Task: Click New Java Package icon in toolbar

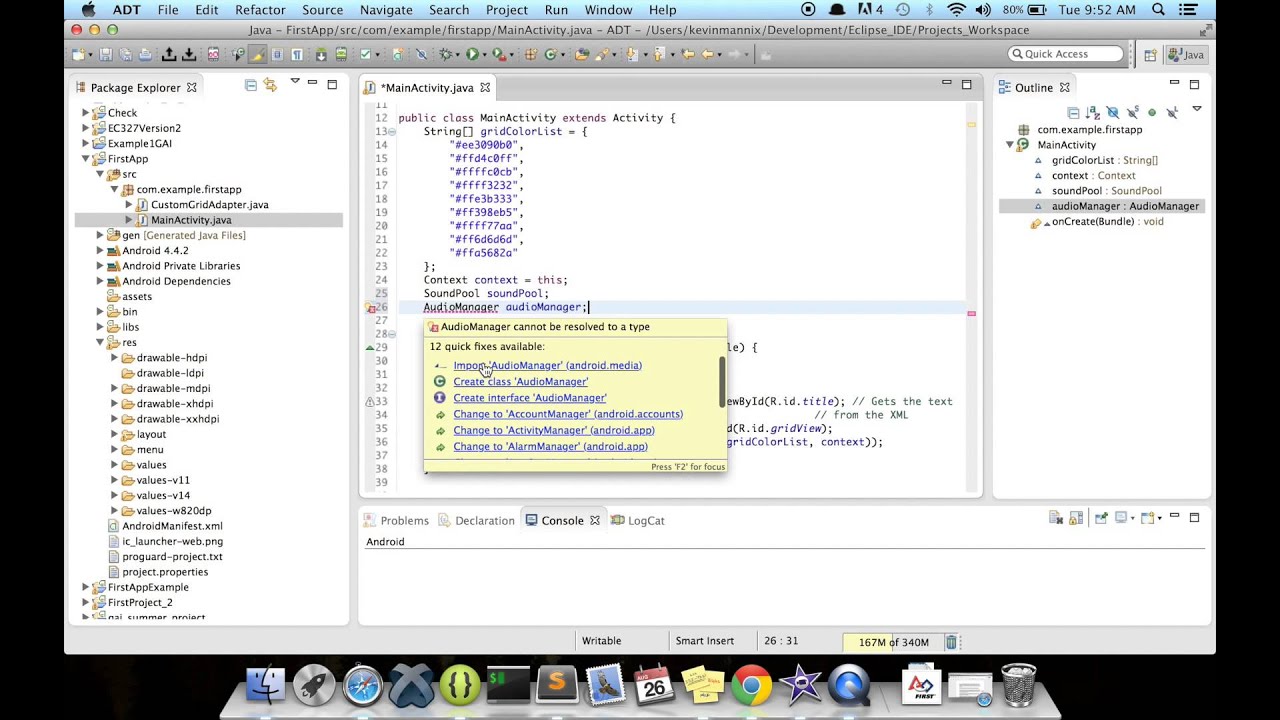Action: click(x=530, y=54)
